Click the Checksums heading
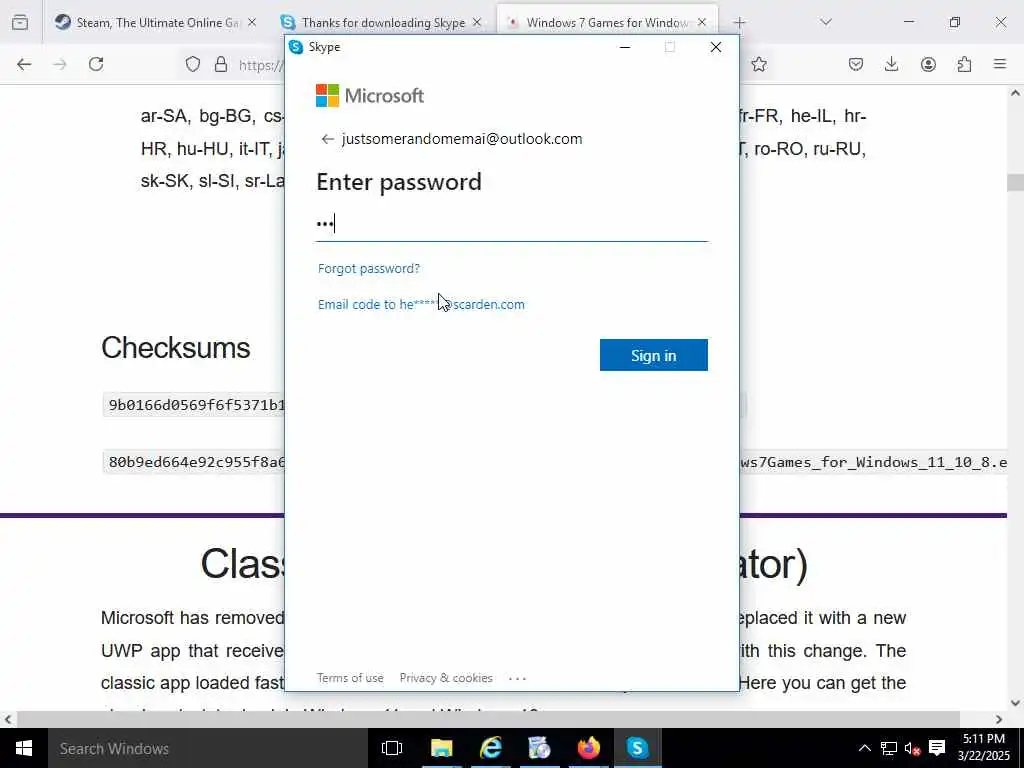 [176, 347]
